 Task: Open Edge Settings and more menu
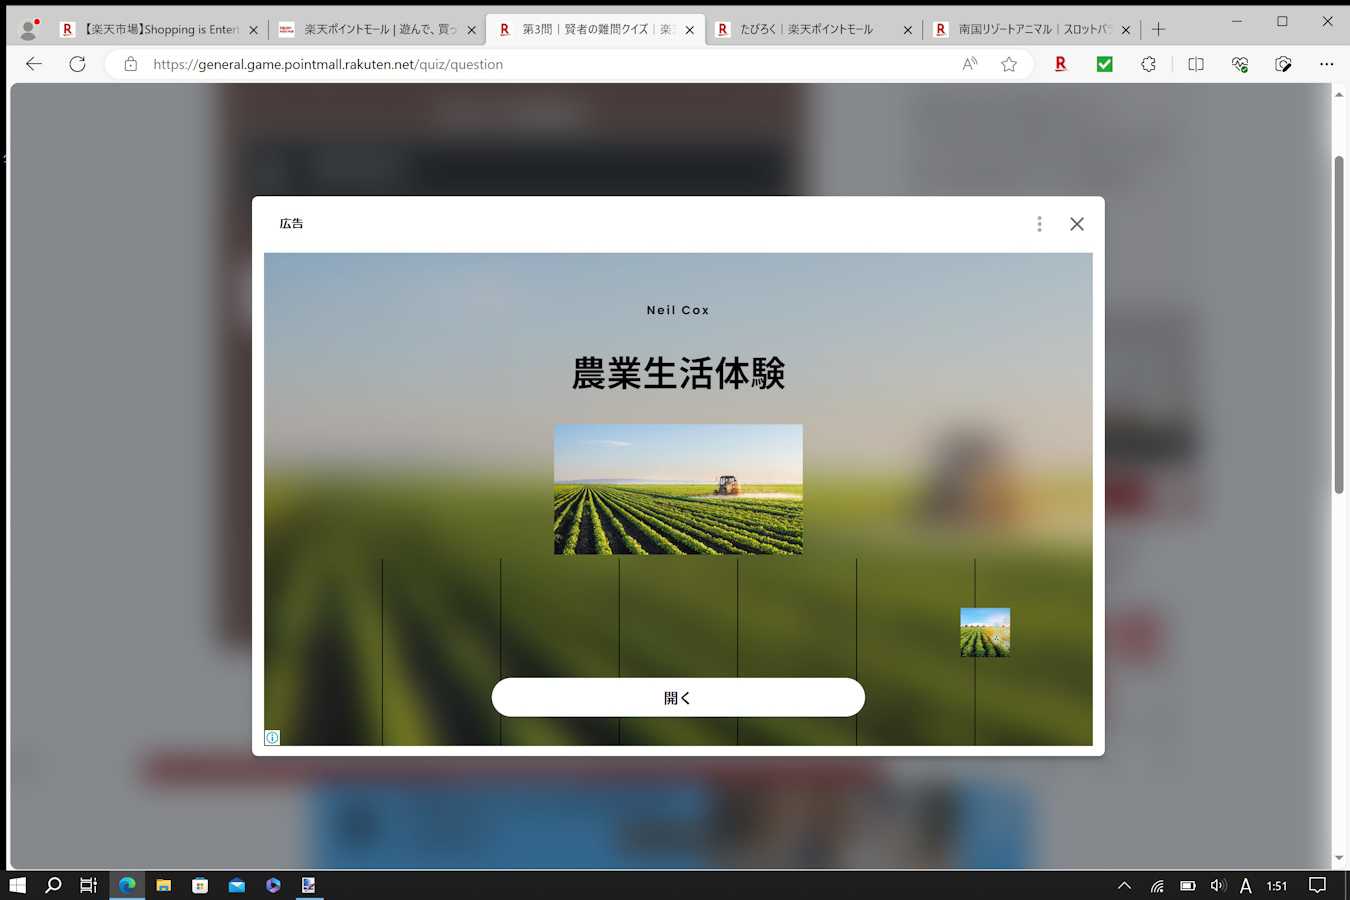point(1327,64)
